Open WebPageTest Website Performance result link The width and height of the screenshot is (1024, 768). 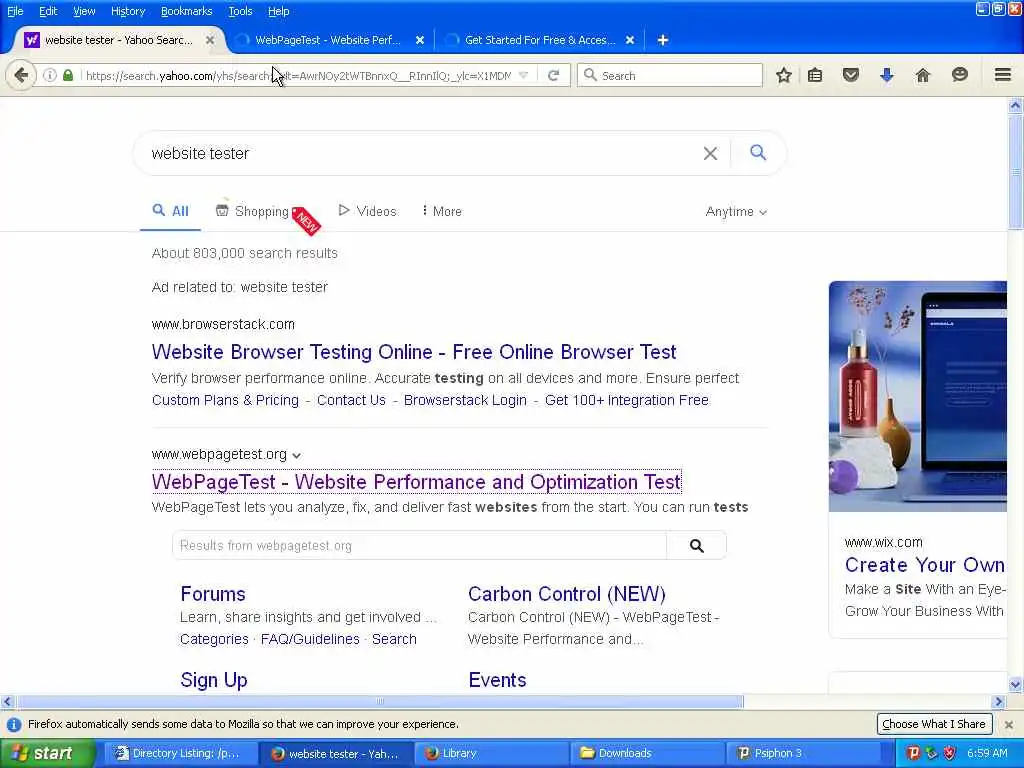coord(417,482)
